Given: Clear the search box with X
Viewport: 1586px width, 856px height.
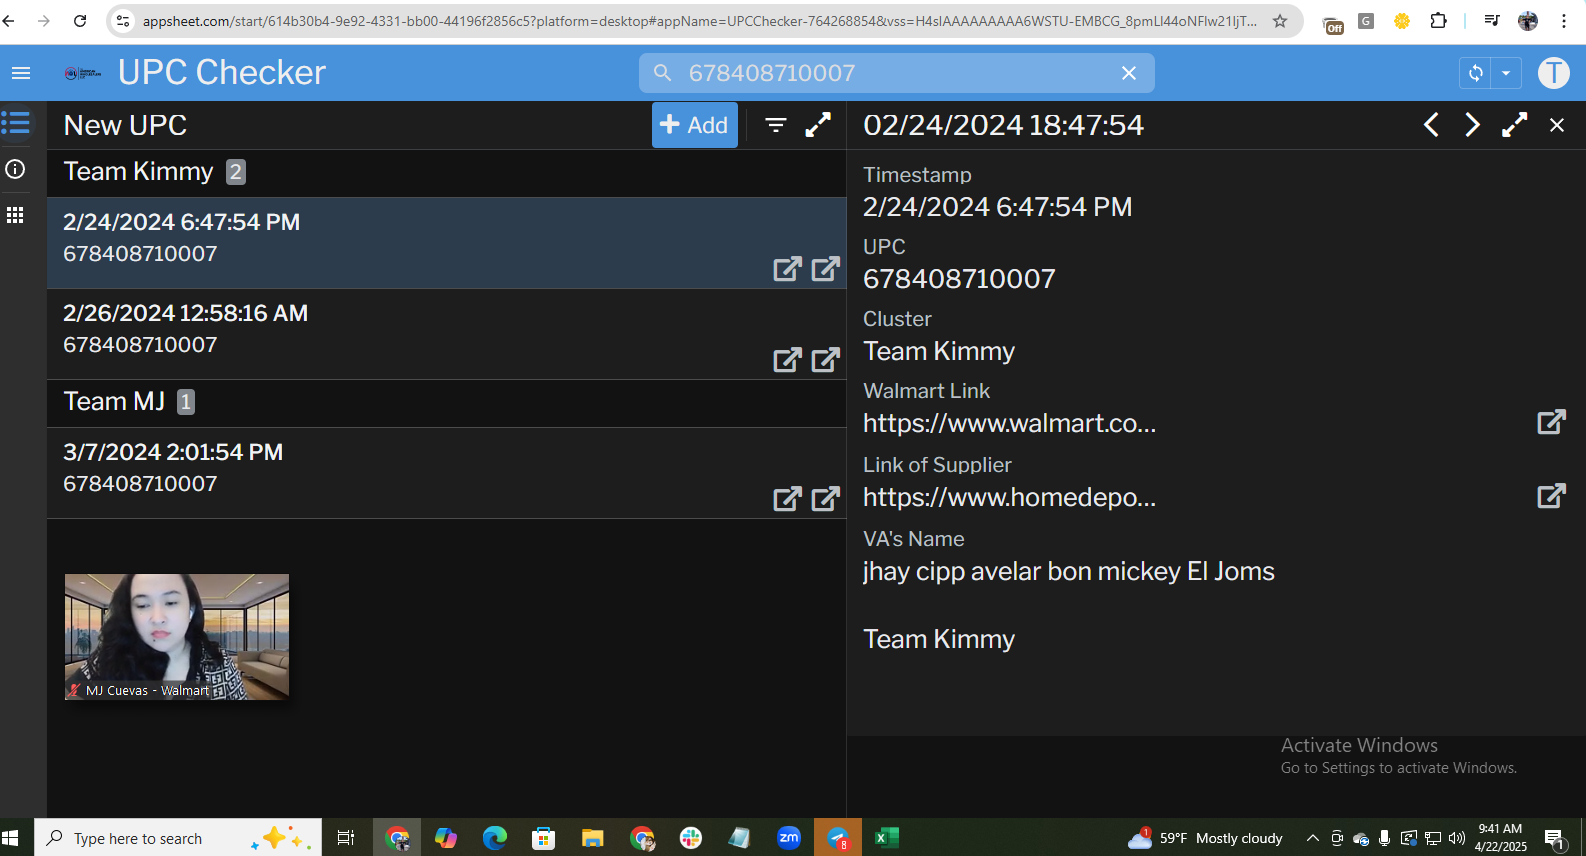Looking at the screenshot, I should (x=1128, y=73).
